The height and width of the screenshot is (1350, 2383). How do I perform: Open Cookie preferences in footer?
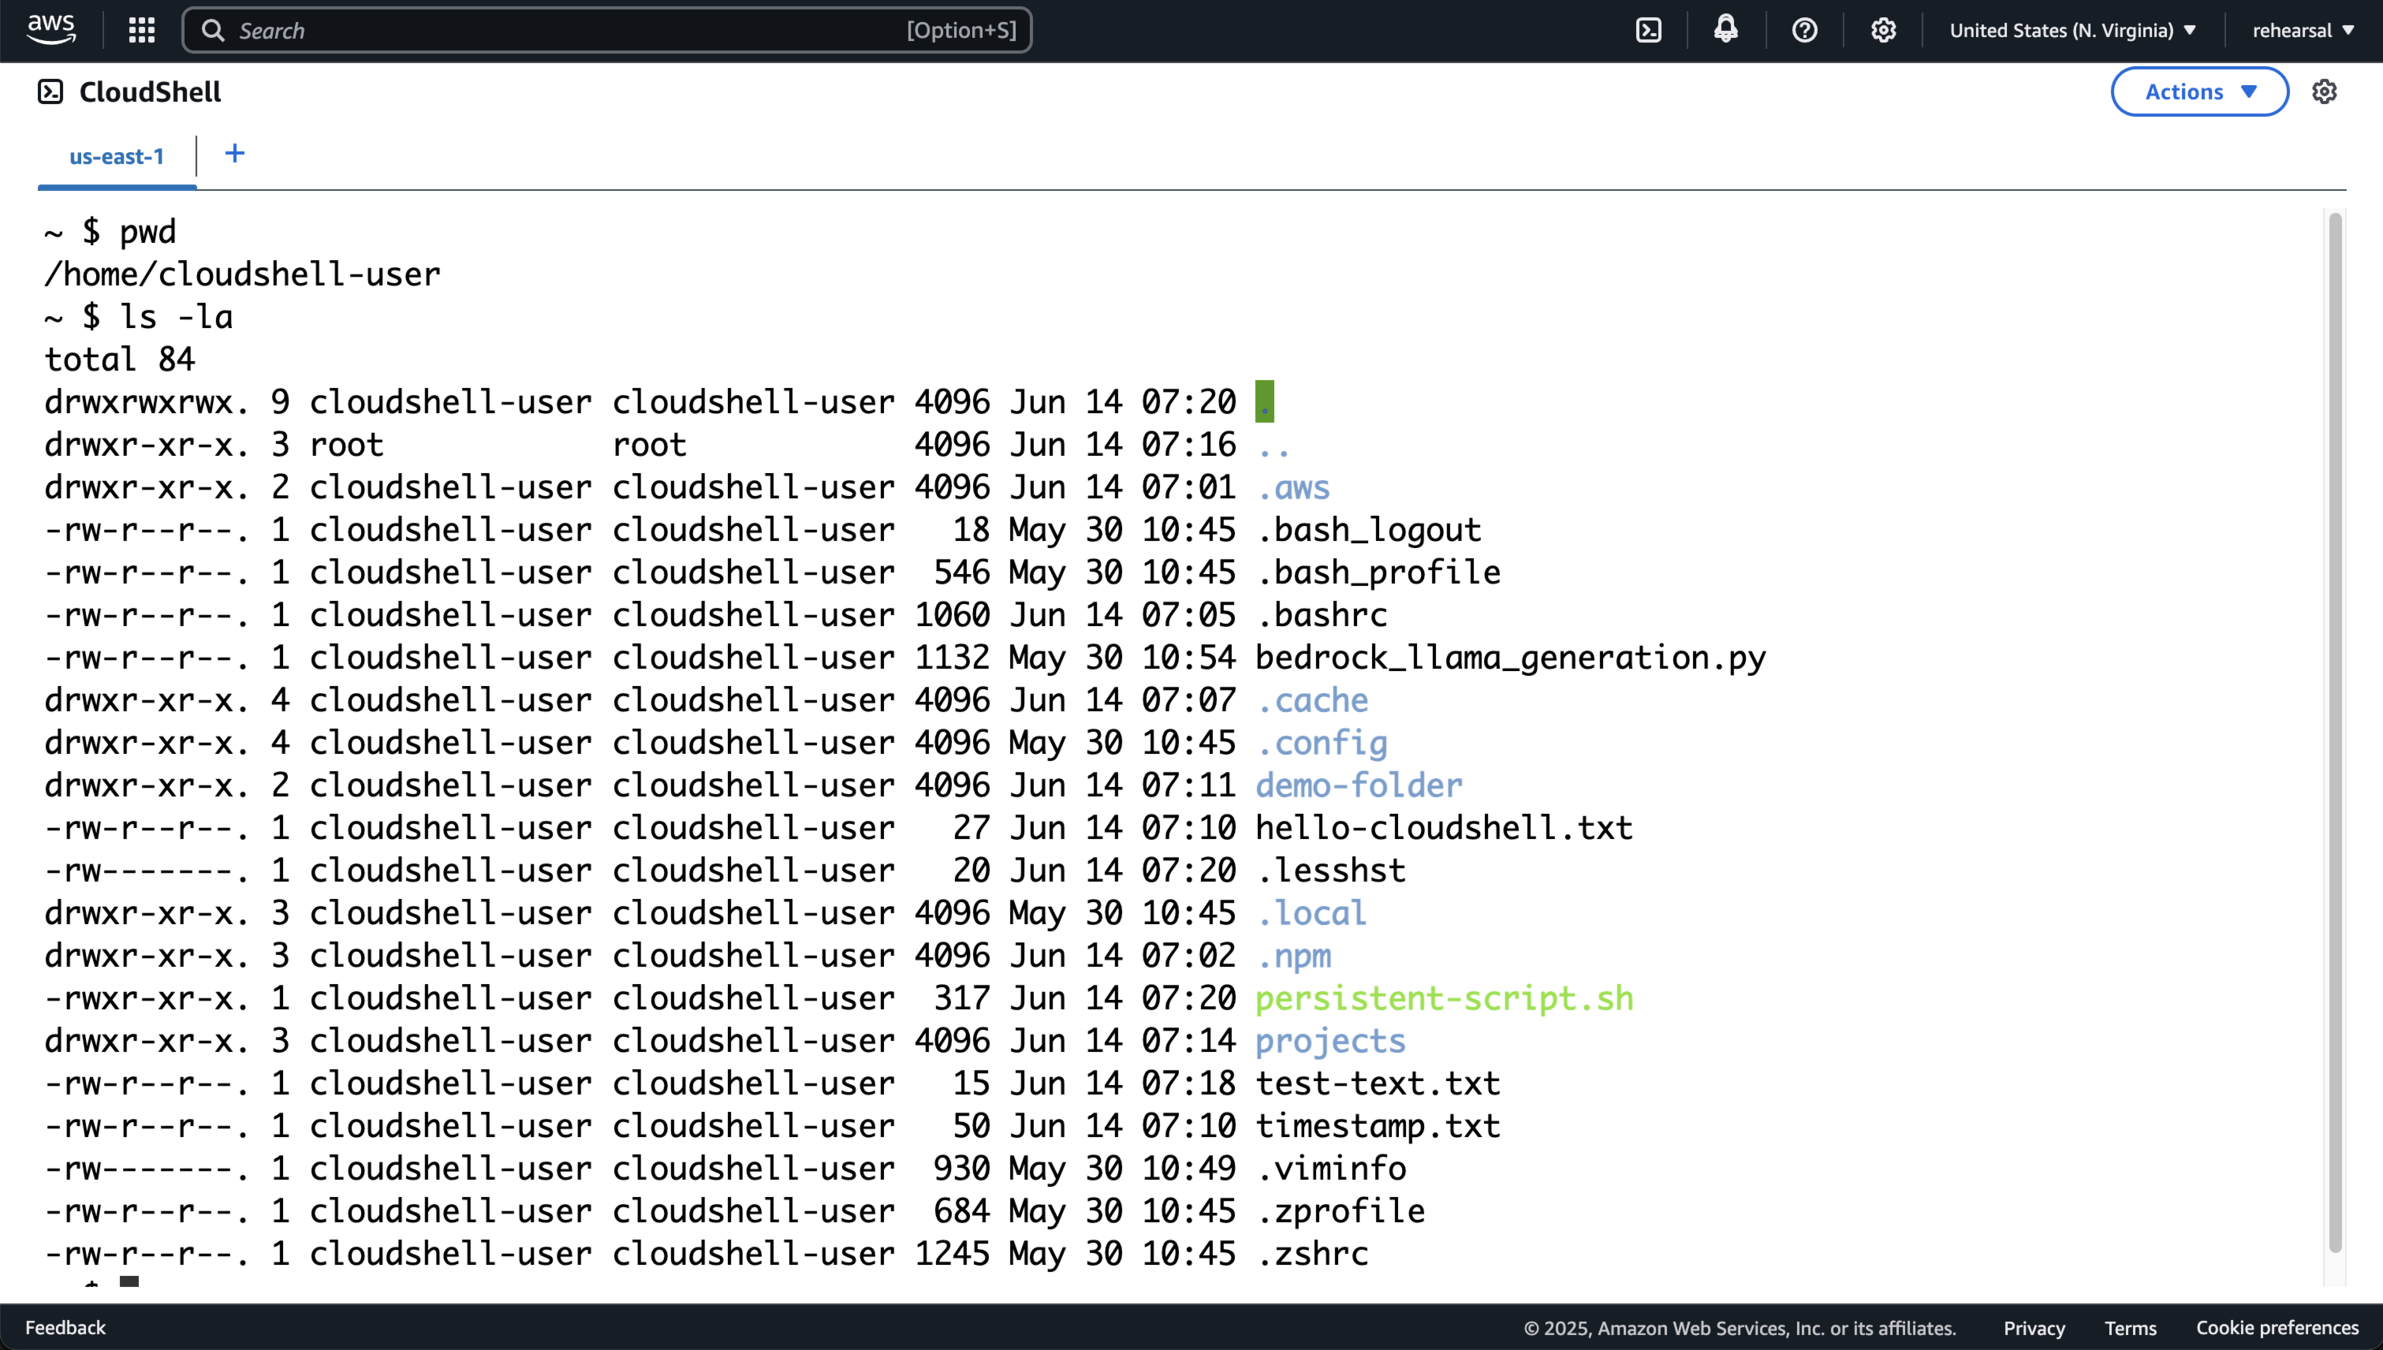click(2276, 1328)
